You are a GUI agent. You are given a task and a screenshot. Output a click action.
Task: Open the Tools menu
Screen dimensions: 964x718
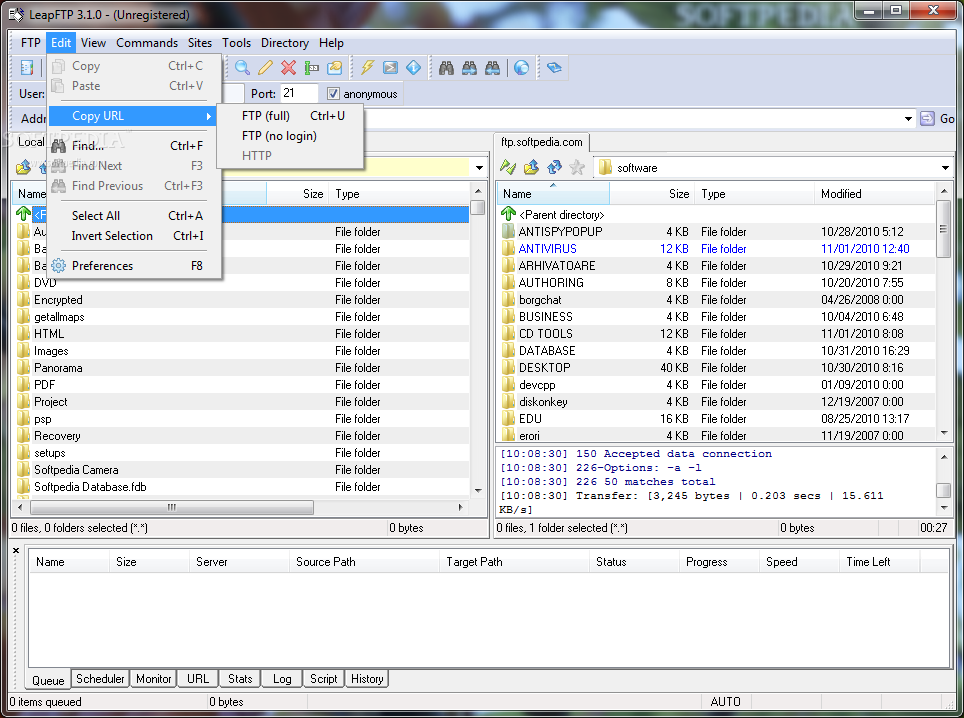(x=237, y=42)
